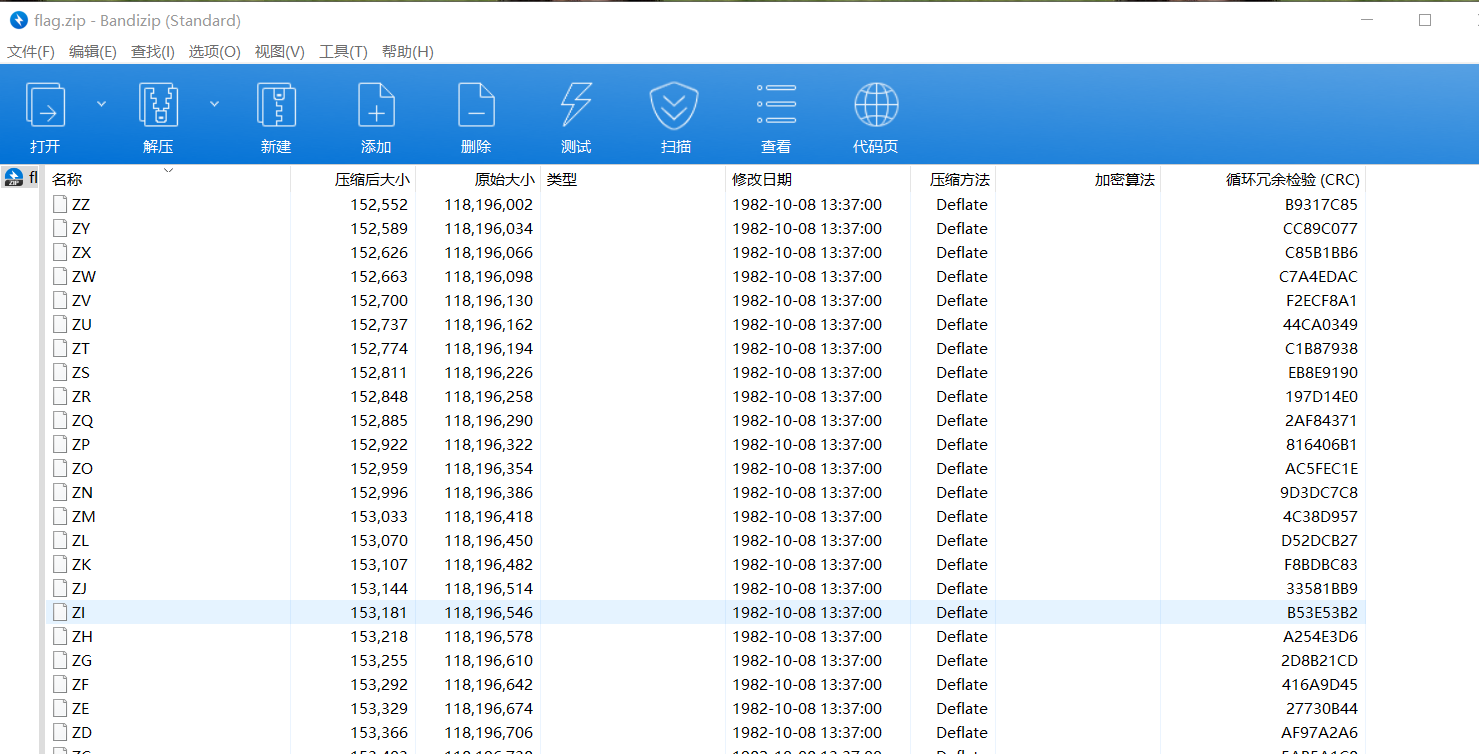1479x754 pixels.
Task: Select the file name ZF
Action: click(80, 685)
